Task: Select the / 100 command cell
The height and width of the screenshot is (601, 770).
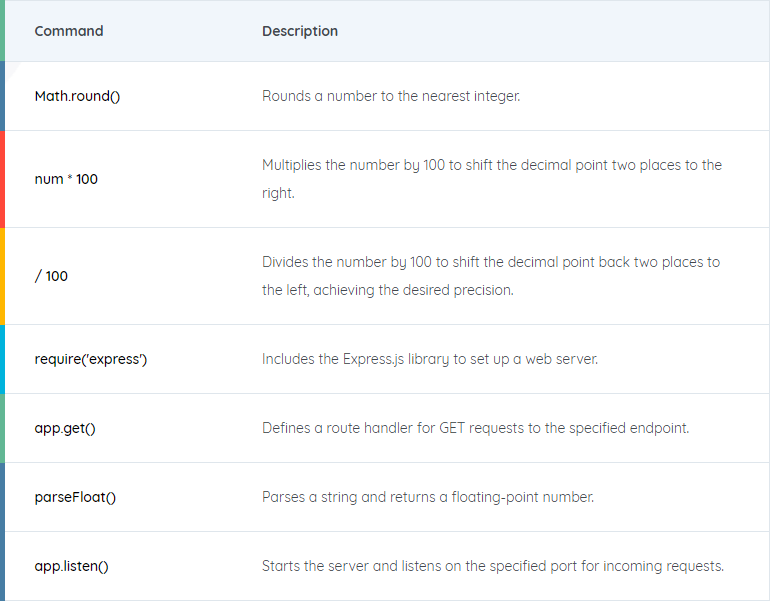Action: [x=51, y=276]
